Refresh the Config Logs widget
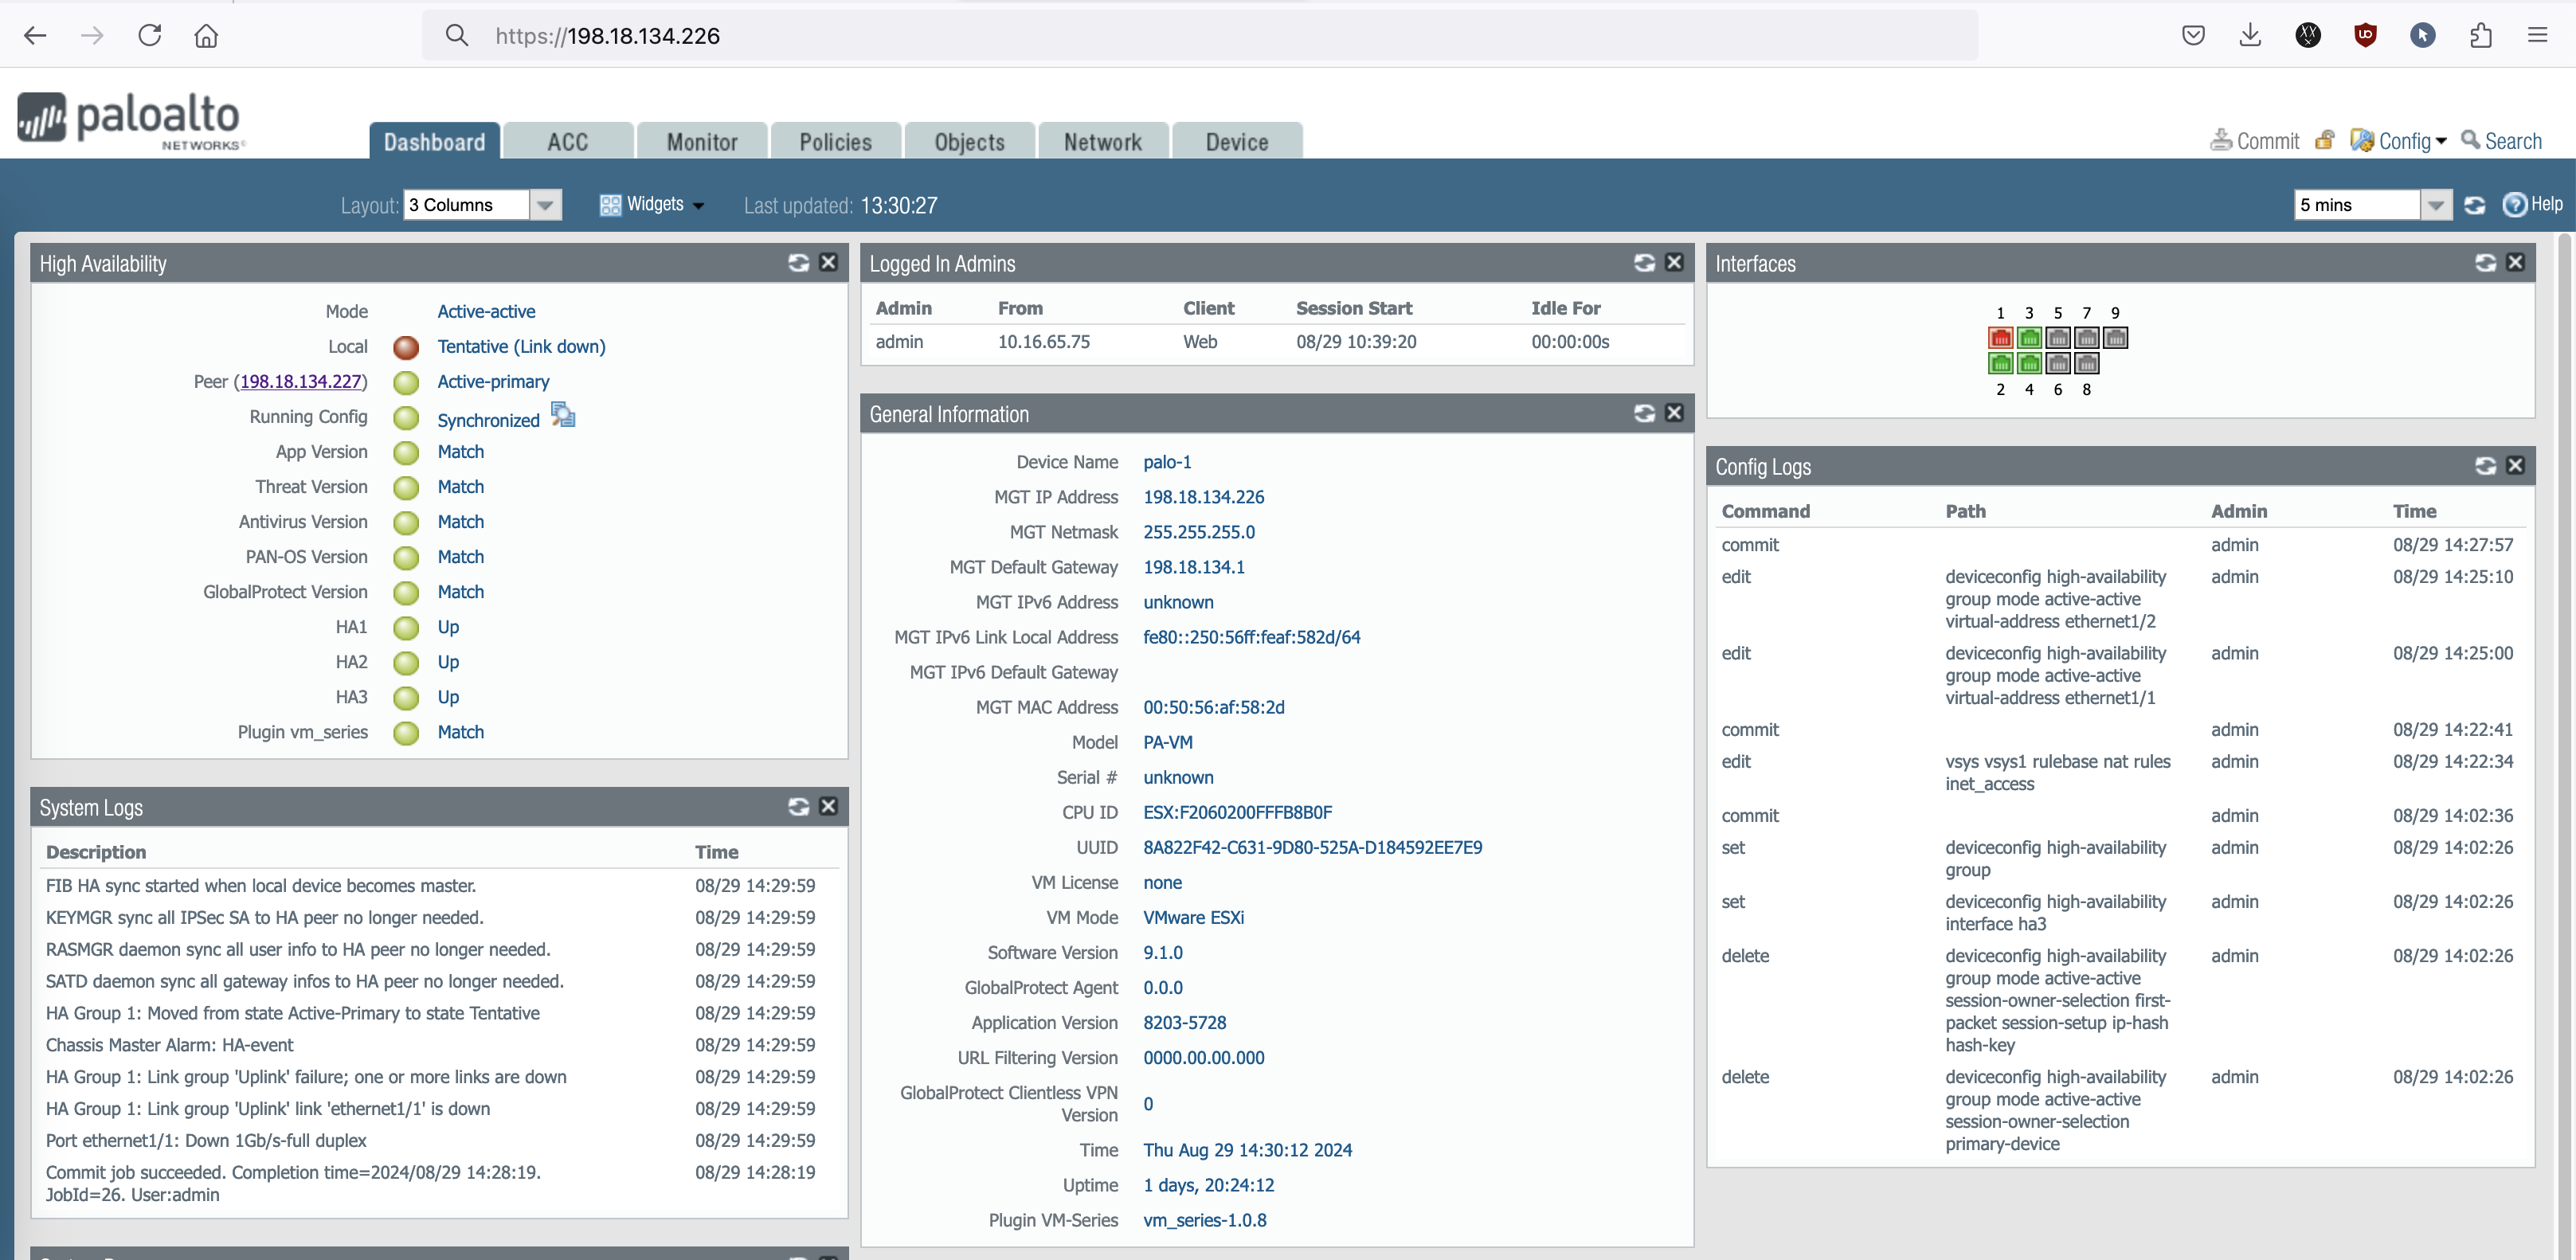 [2485, 466]
